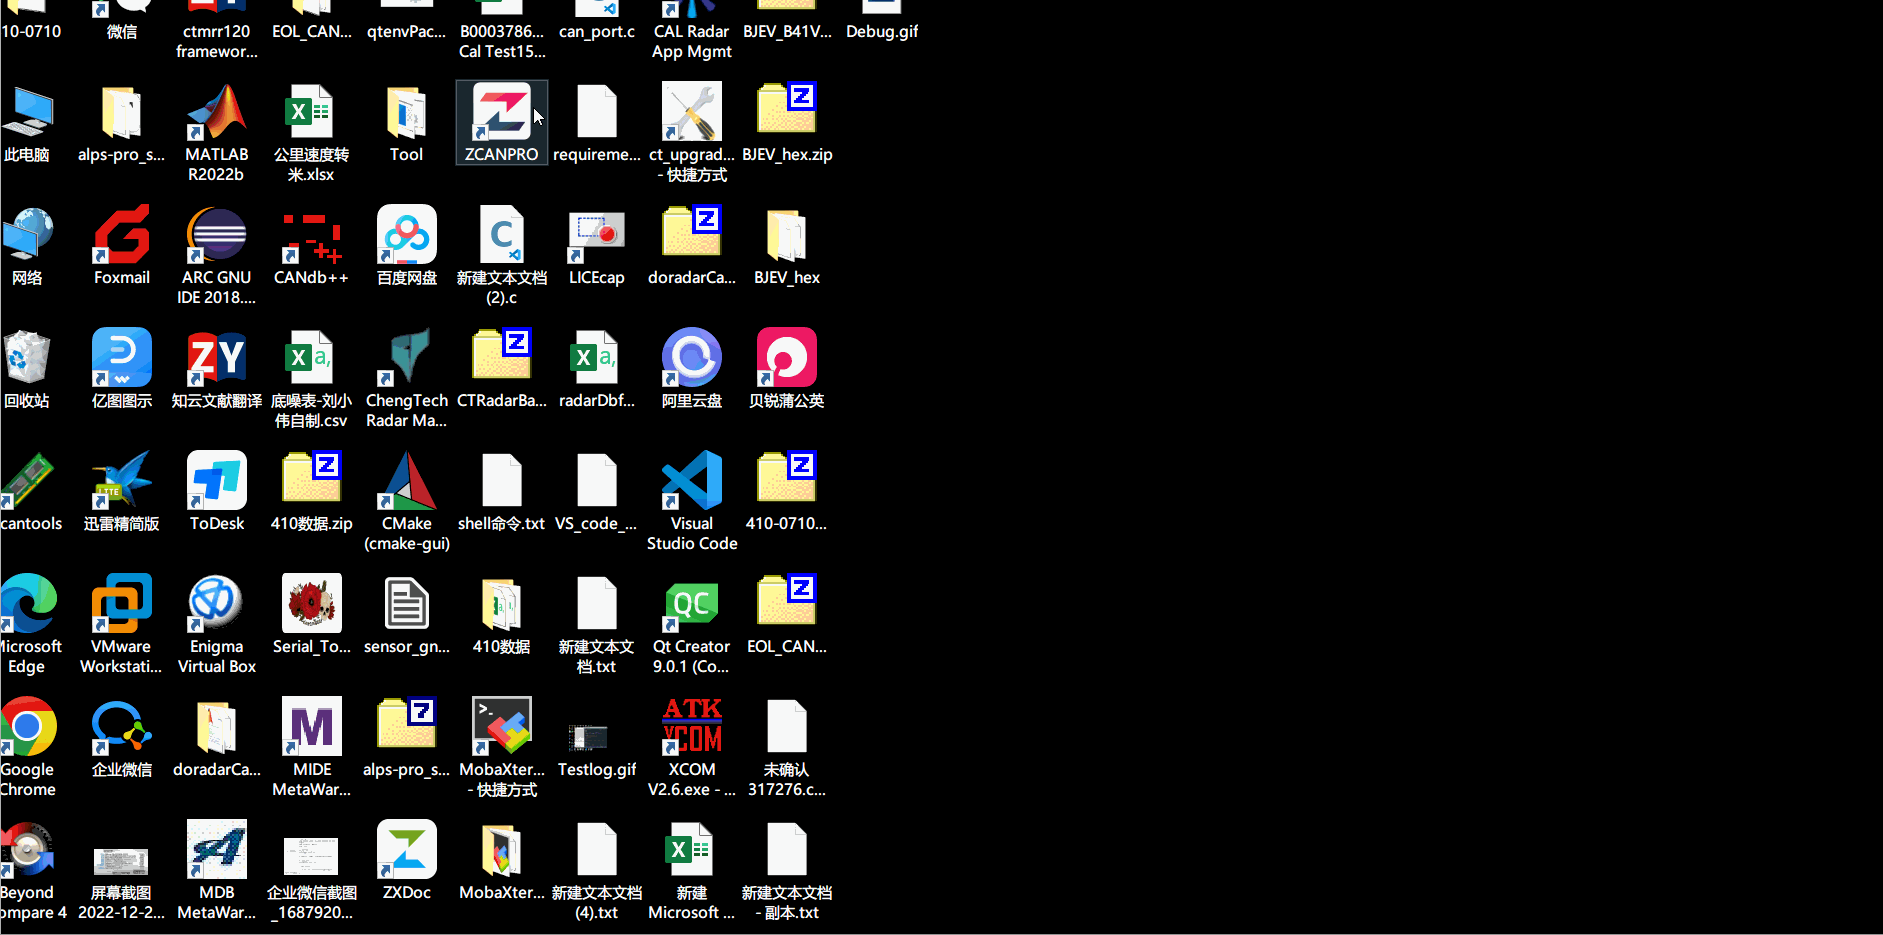Image resolution: width=1883 pixels, height=935 pixels.
Task: Select the Foxmail desktop icon
Action: (122, 236)
